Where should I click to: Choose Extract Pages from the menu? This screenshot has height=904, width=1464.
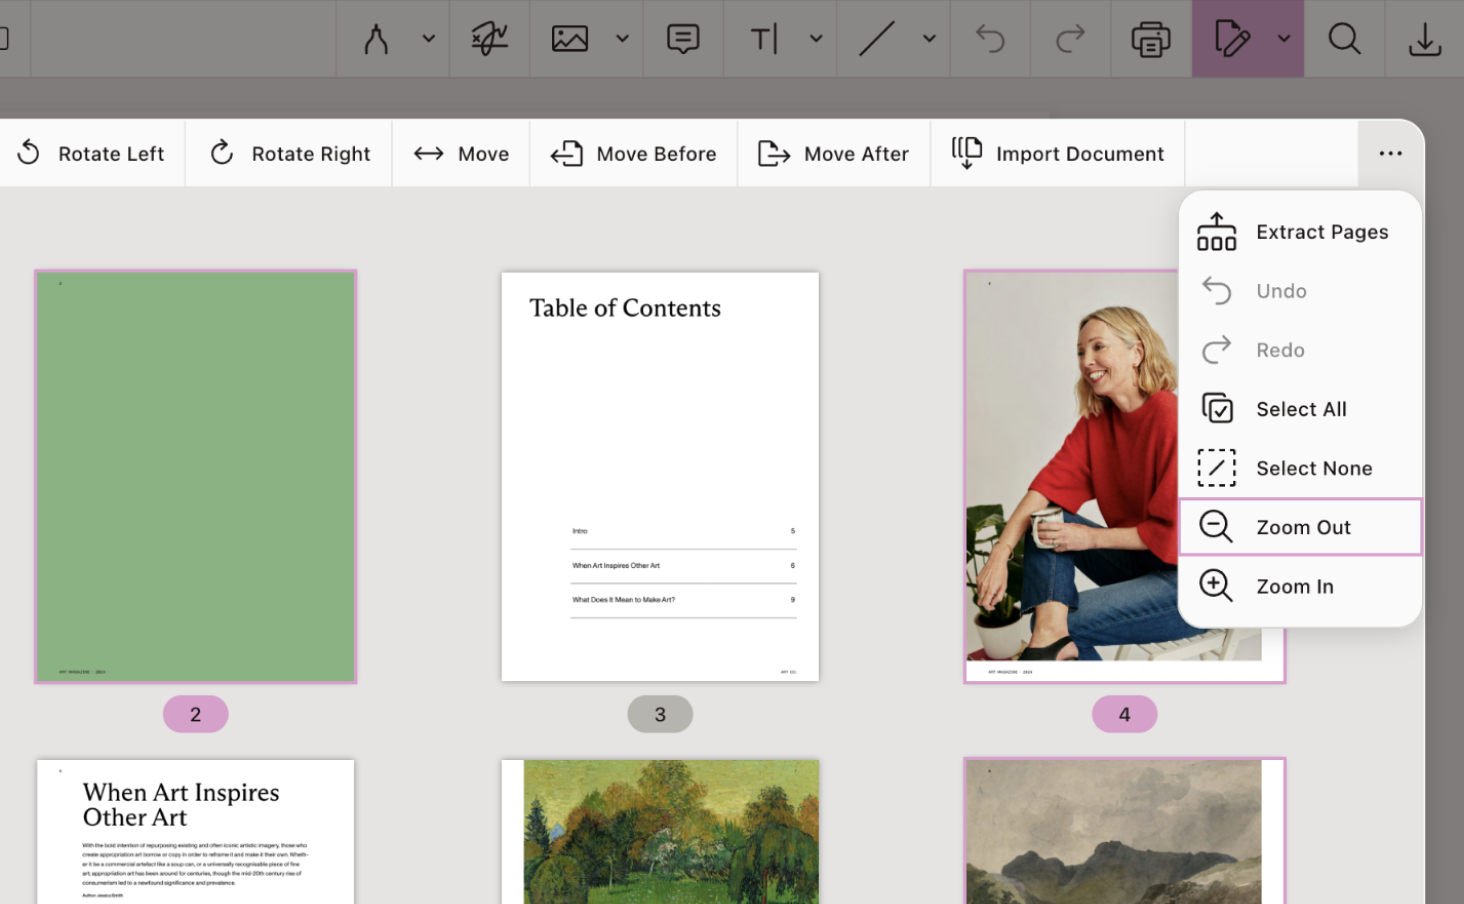pos(1300,232)
